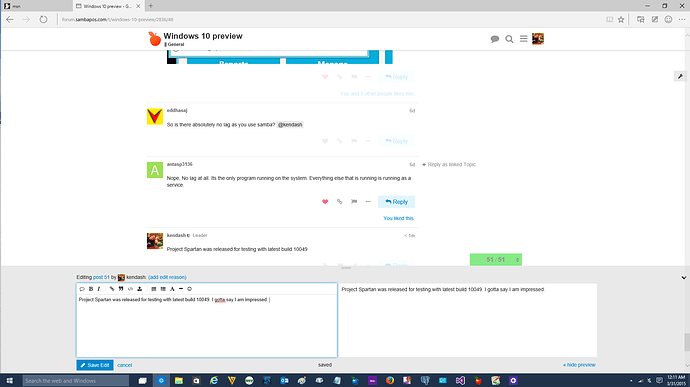Insert bulleted list in editor
This screenshot has width=690, height=387.
tap(163, 289)
